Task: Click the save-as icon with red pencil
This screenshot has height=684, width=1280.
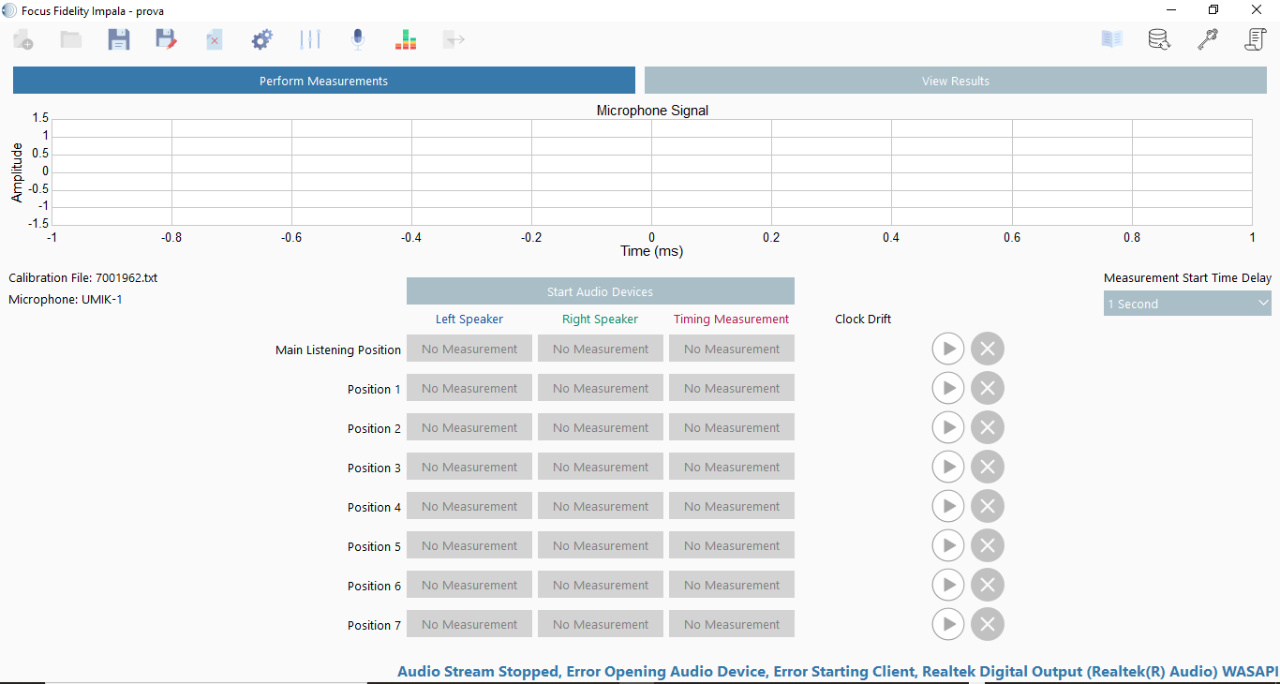Action: [x=166, y=40]
